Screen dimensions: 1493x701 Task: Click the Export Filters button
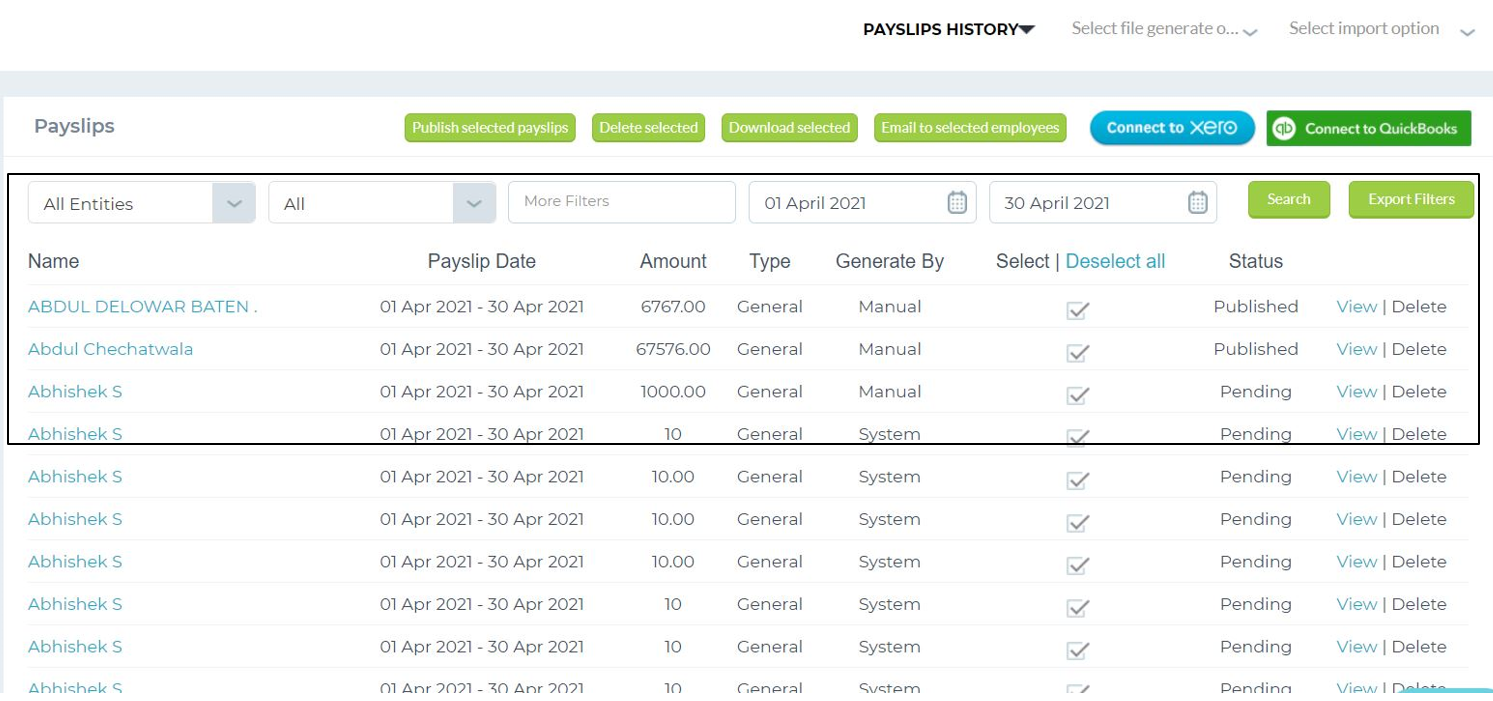pyautogui.click(x=1411, y=199)
